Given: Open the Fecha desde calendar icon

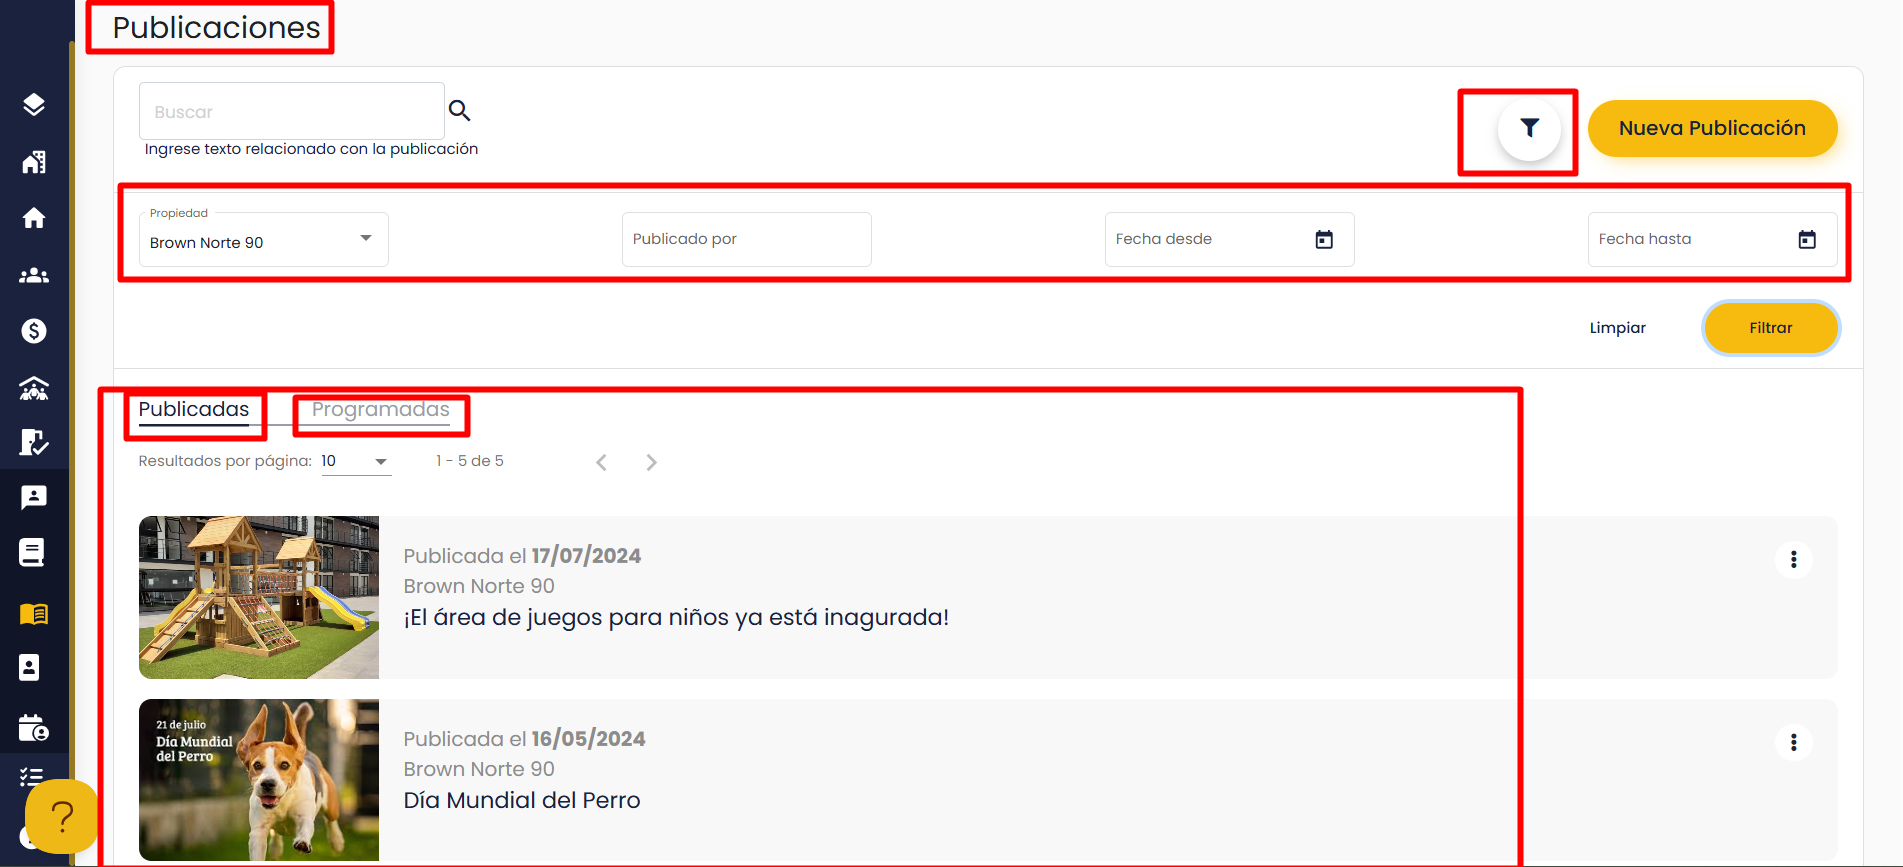Looking at the screenshot, I should (x=1324, y=239).
